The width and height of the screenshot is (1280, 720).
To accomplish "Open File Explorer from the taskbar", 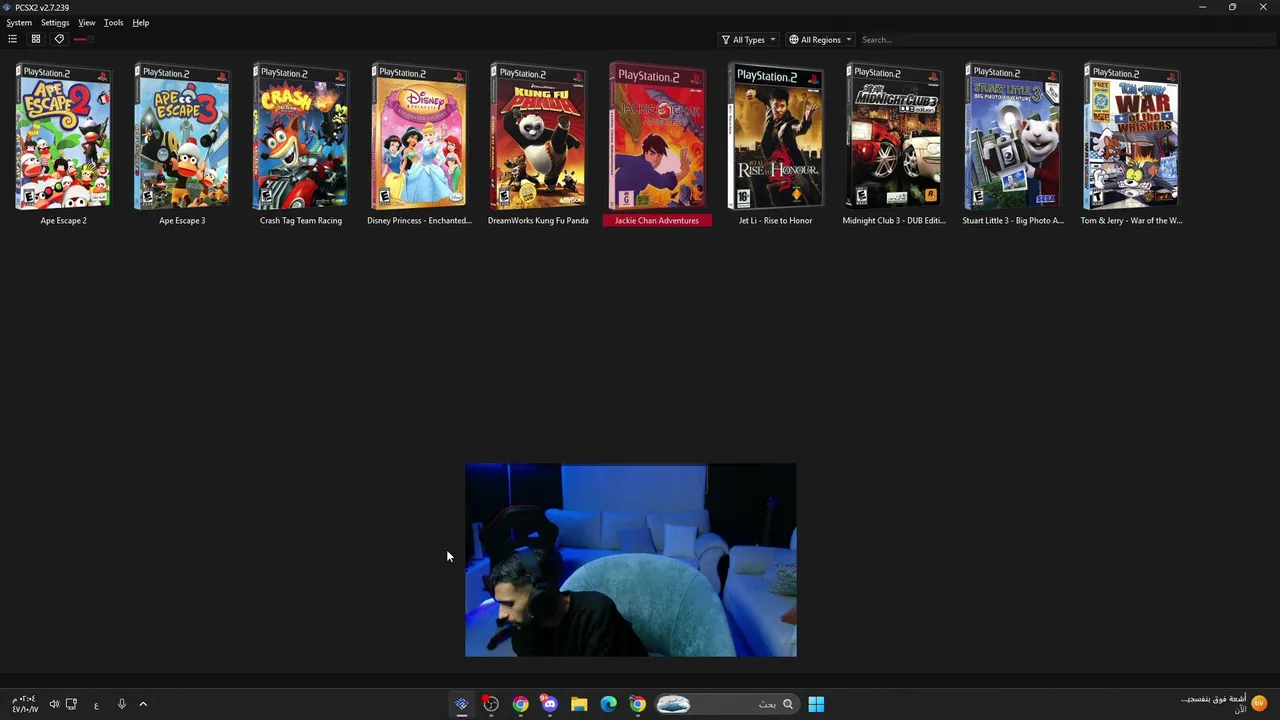I will coord(579,704).
